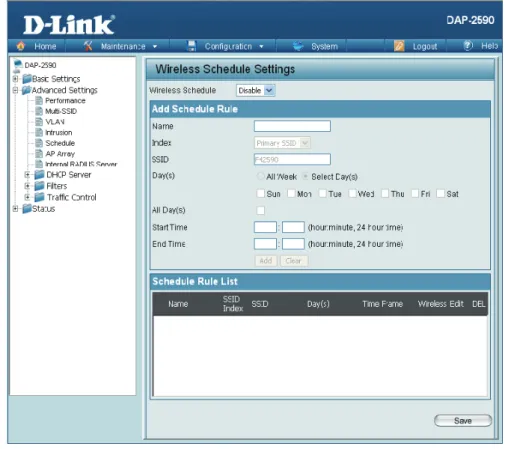Tick the Wed day checkbox

352,193
